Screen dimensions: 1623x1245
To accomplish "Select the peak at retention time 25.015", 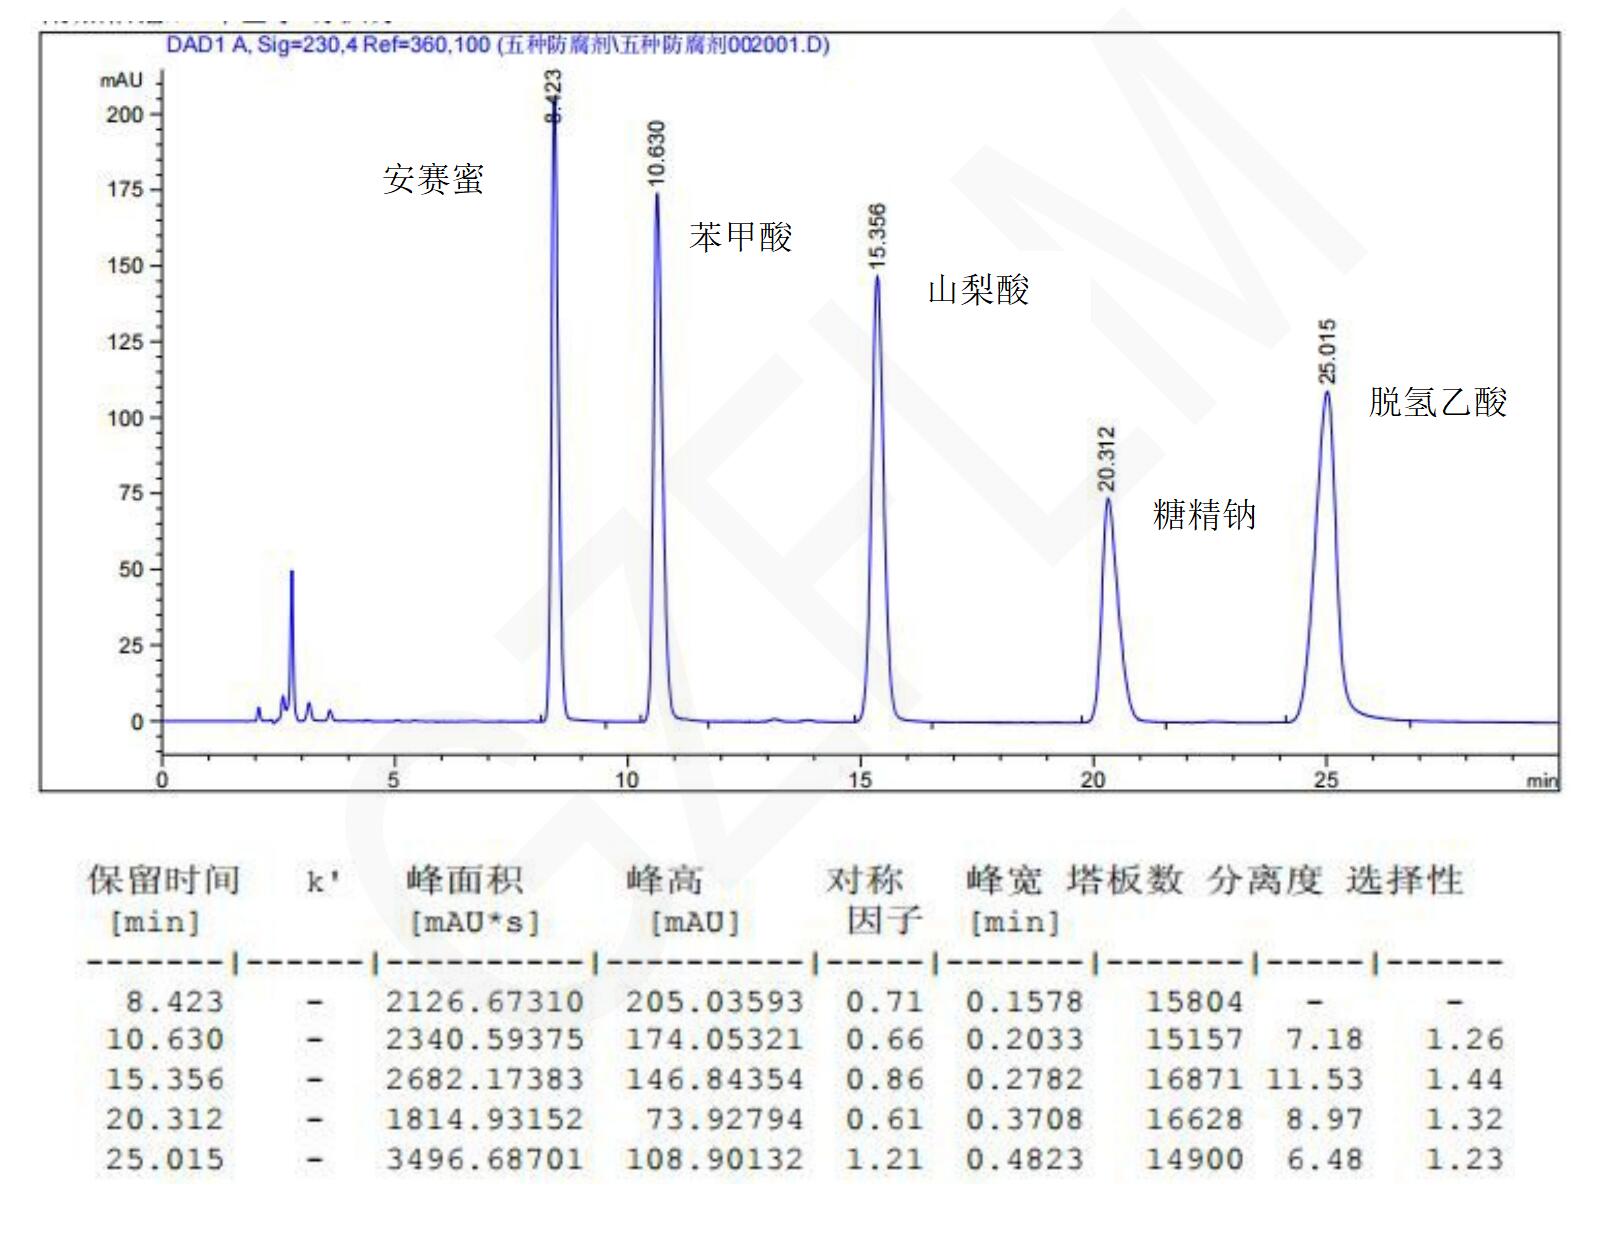I will point(1327,393).
